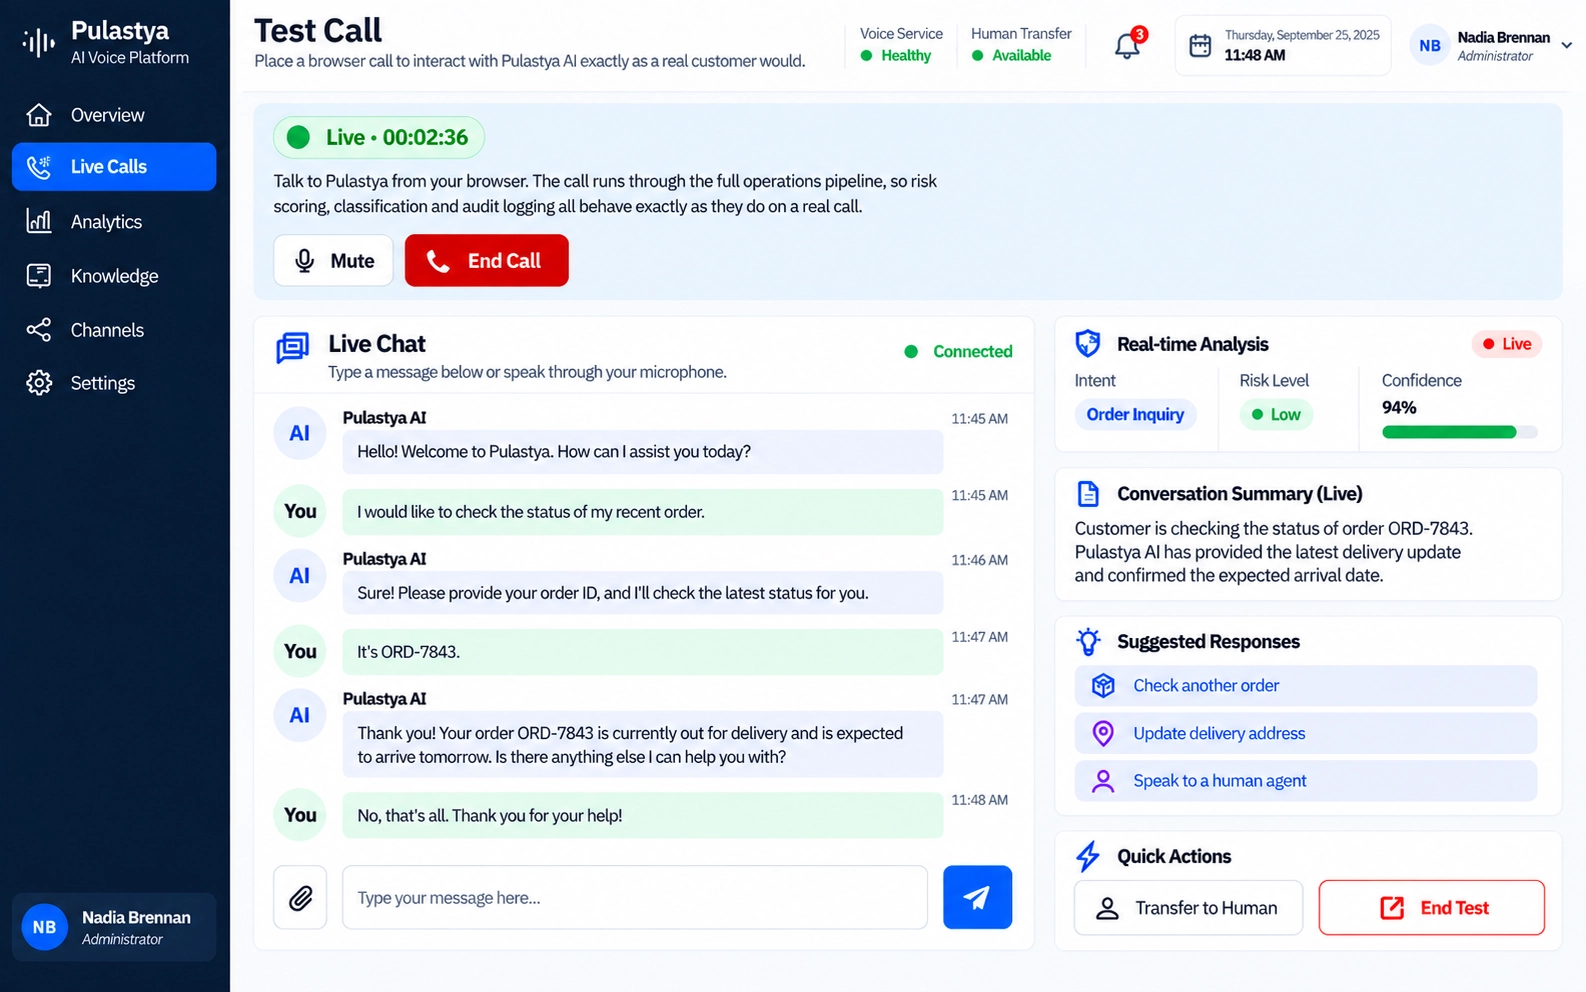Click the Order Inquiry intent badge
This screenshot has width=1586, height=992.
pyautogui.click(x=1135, y=415)
